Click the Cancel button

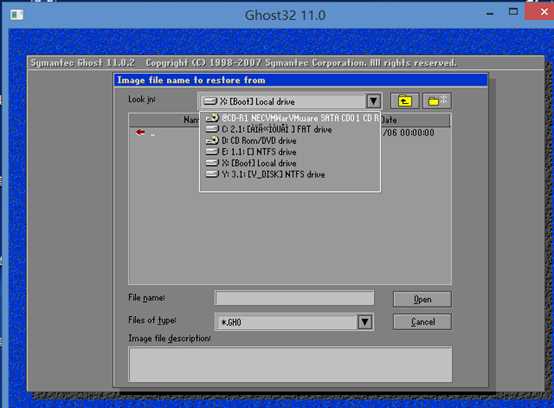(x=422, y=322)
